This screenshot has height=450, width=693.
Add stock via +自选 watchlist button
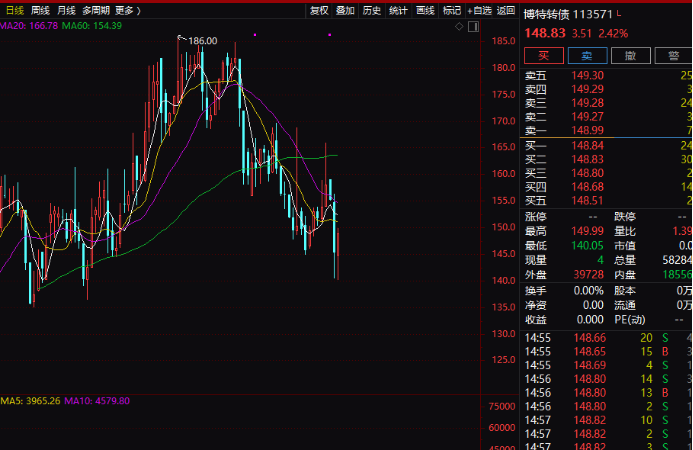pos(479,10)
